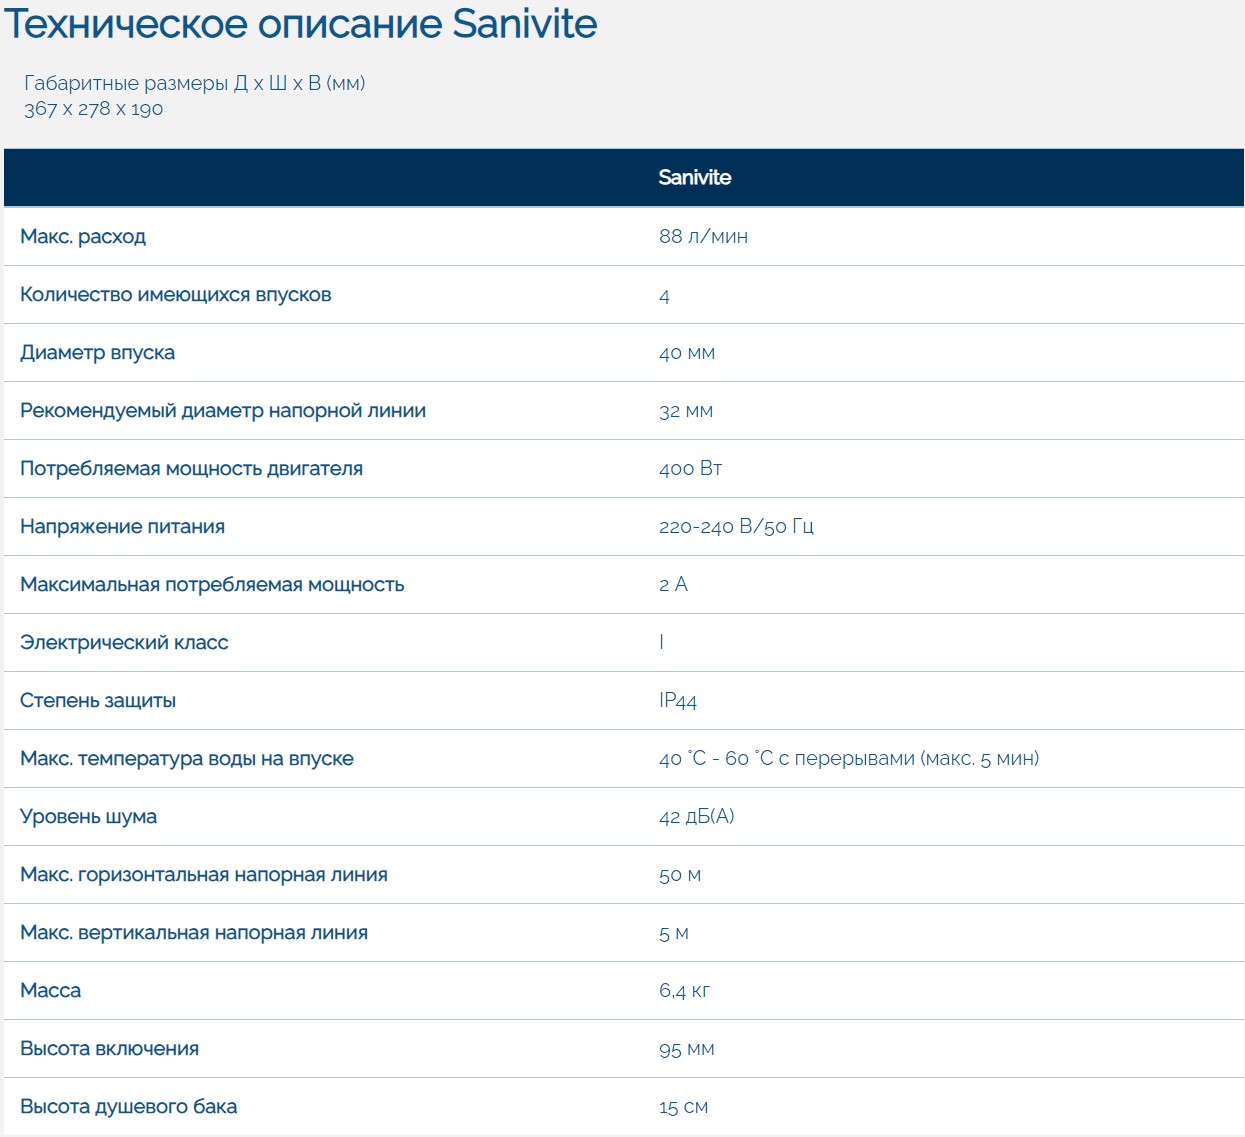The width and height of the screenshot is (1245, 1137).
Task: Click the heading "Техническое описание Sanivite"
Action: click(x=300, y=24)
